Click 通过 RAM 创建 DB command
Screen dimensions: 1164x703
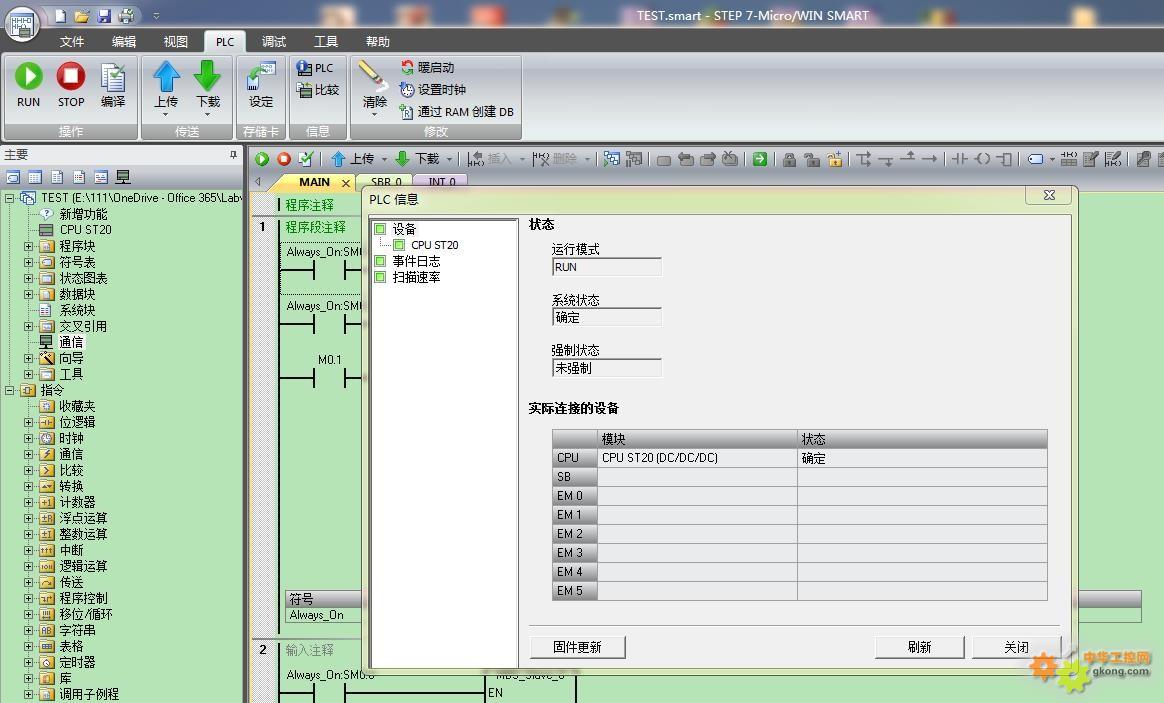pyautogui.click(x=457, y=112)
